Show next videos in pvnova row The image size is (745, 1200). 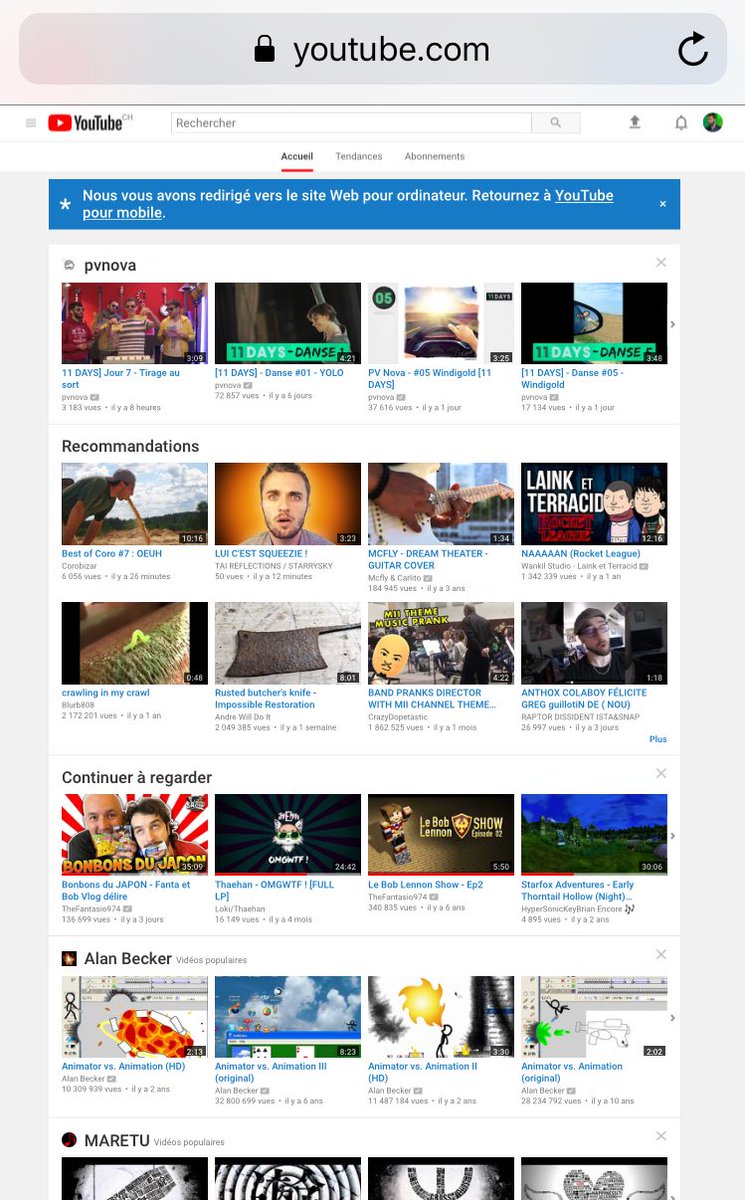click(673, 324)
